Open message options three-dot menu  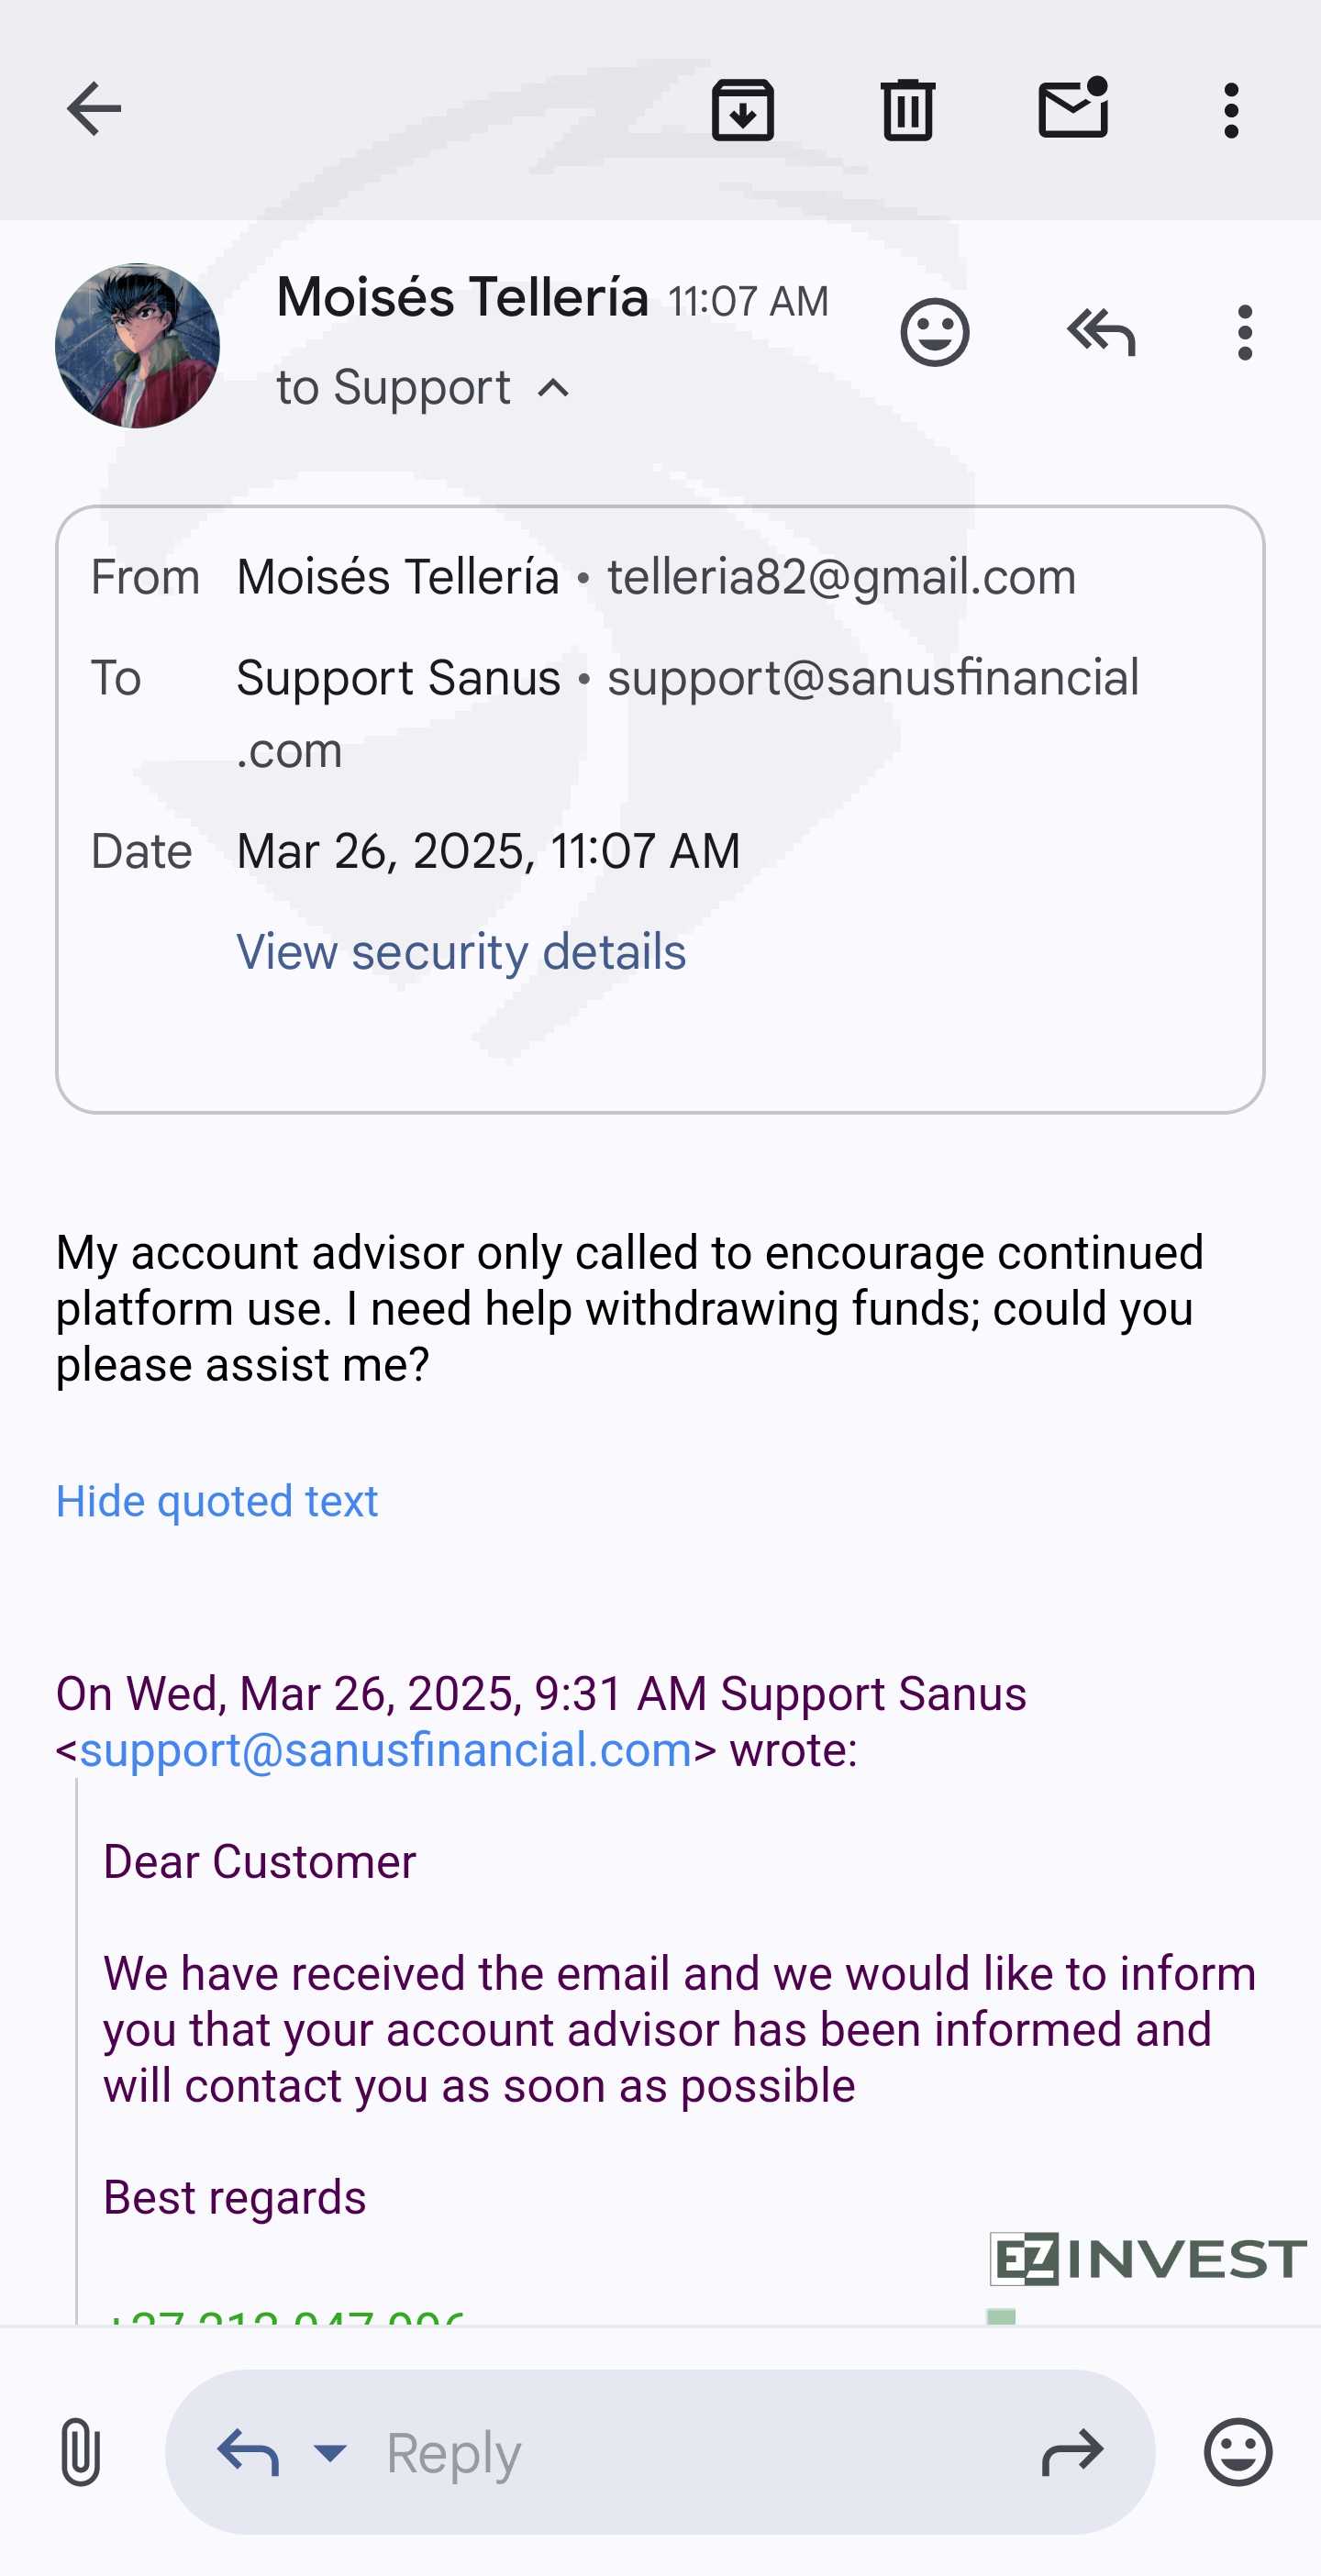click(x=1244, y=332)
